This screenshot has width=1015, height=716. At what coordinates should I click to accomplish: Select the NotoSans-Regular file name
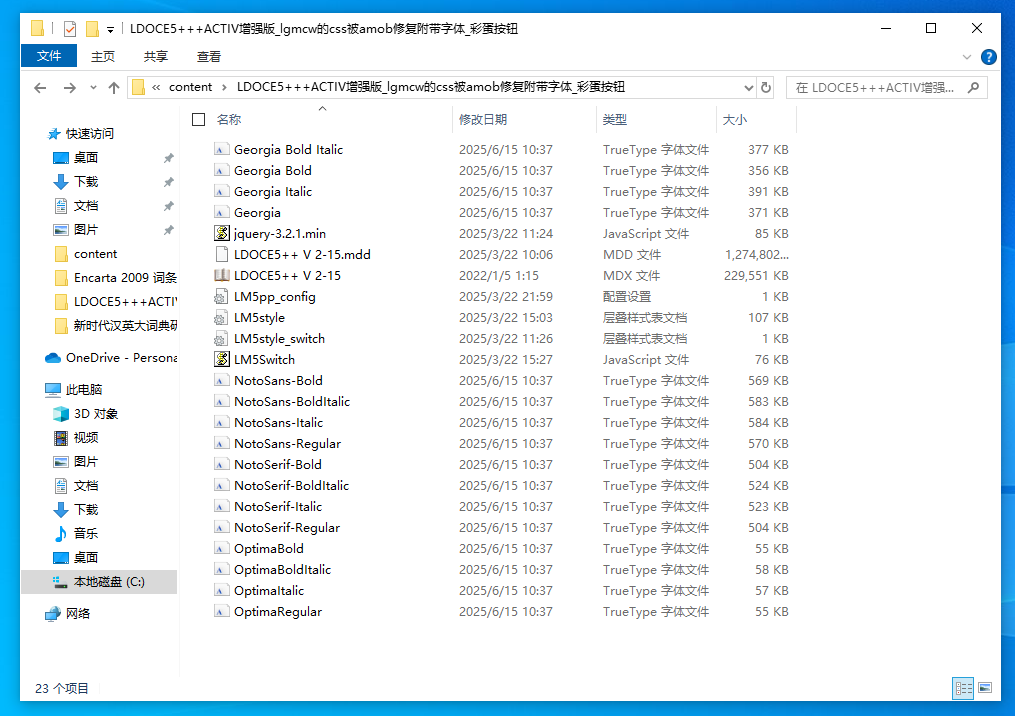point(287,443)
